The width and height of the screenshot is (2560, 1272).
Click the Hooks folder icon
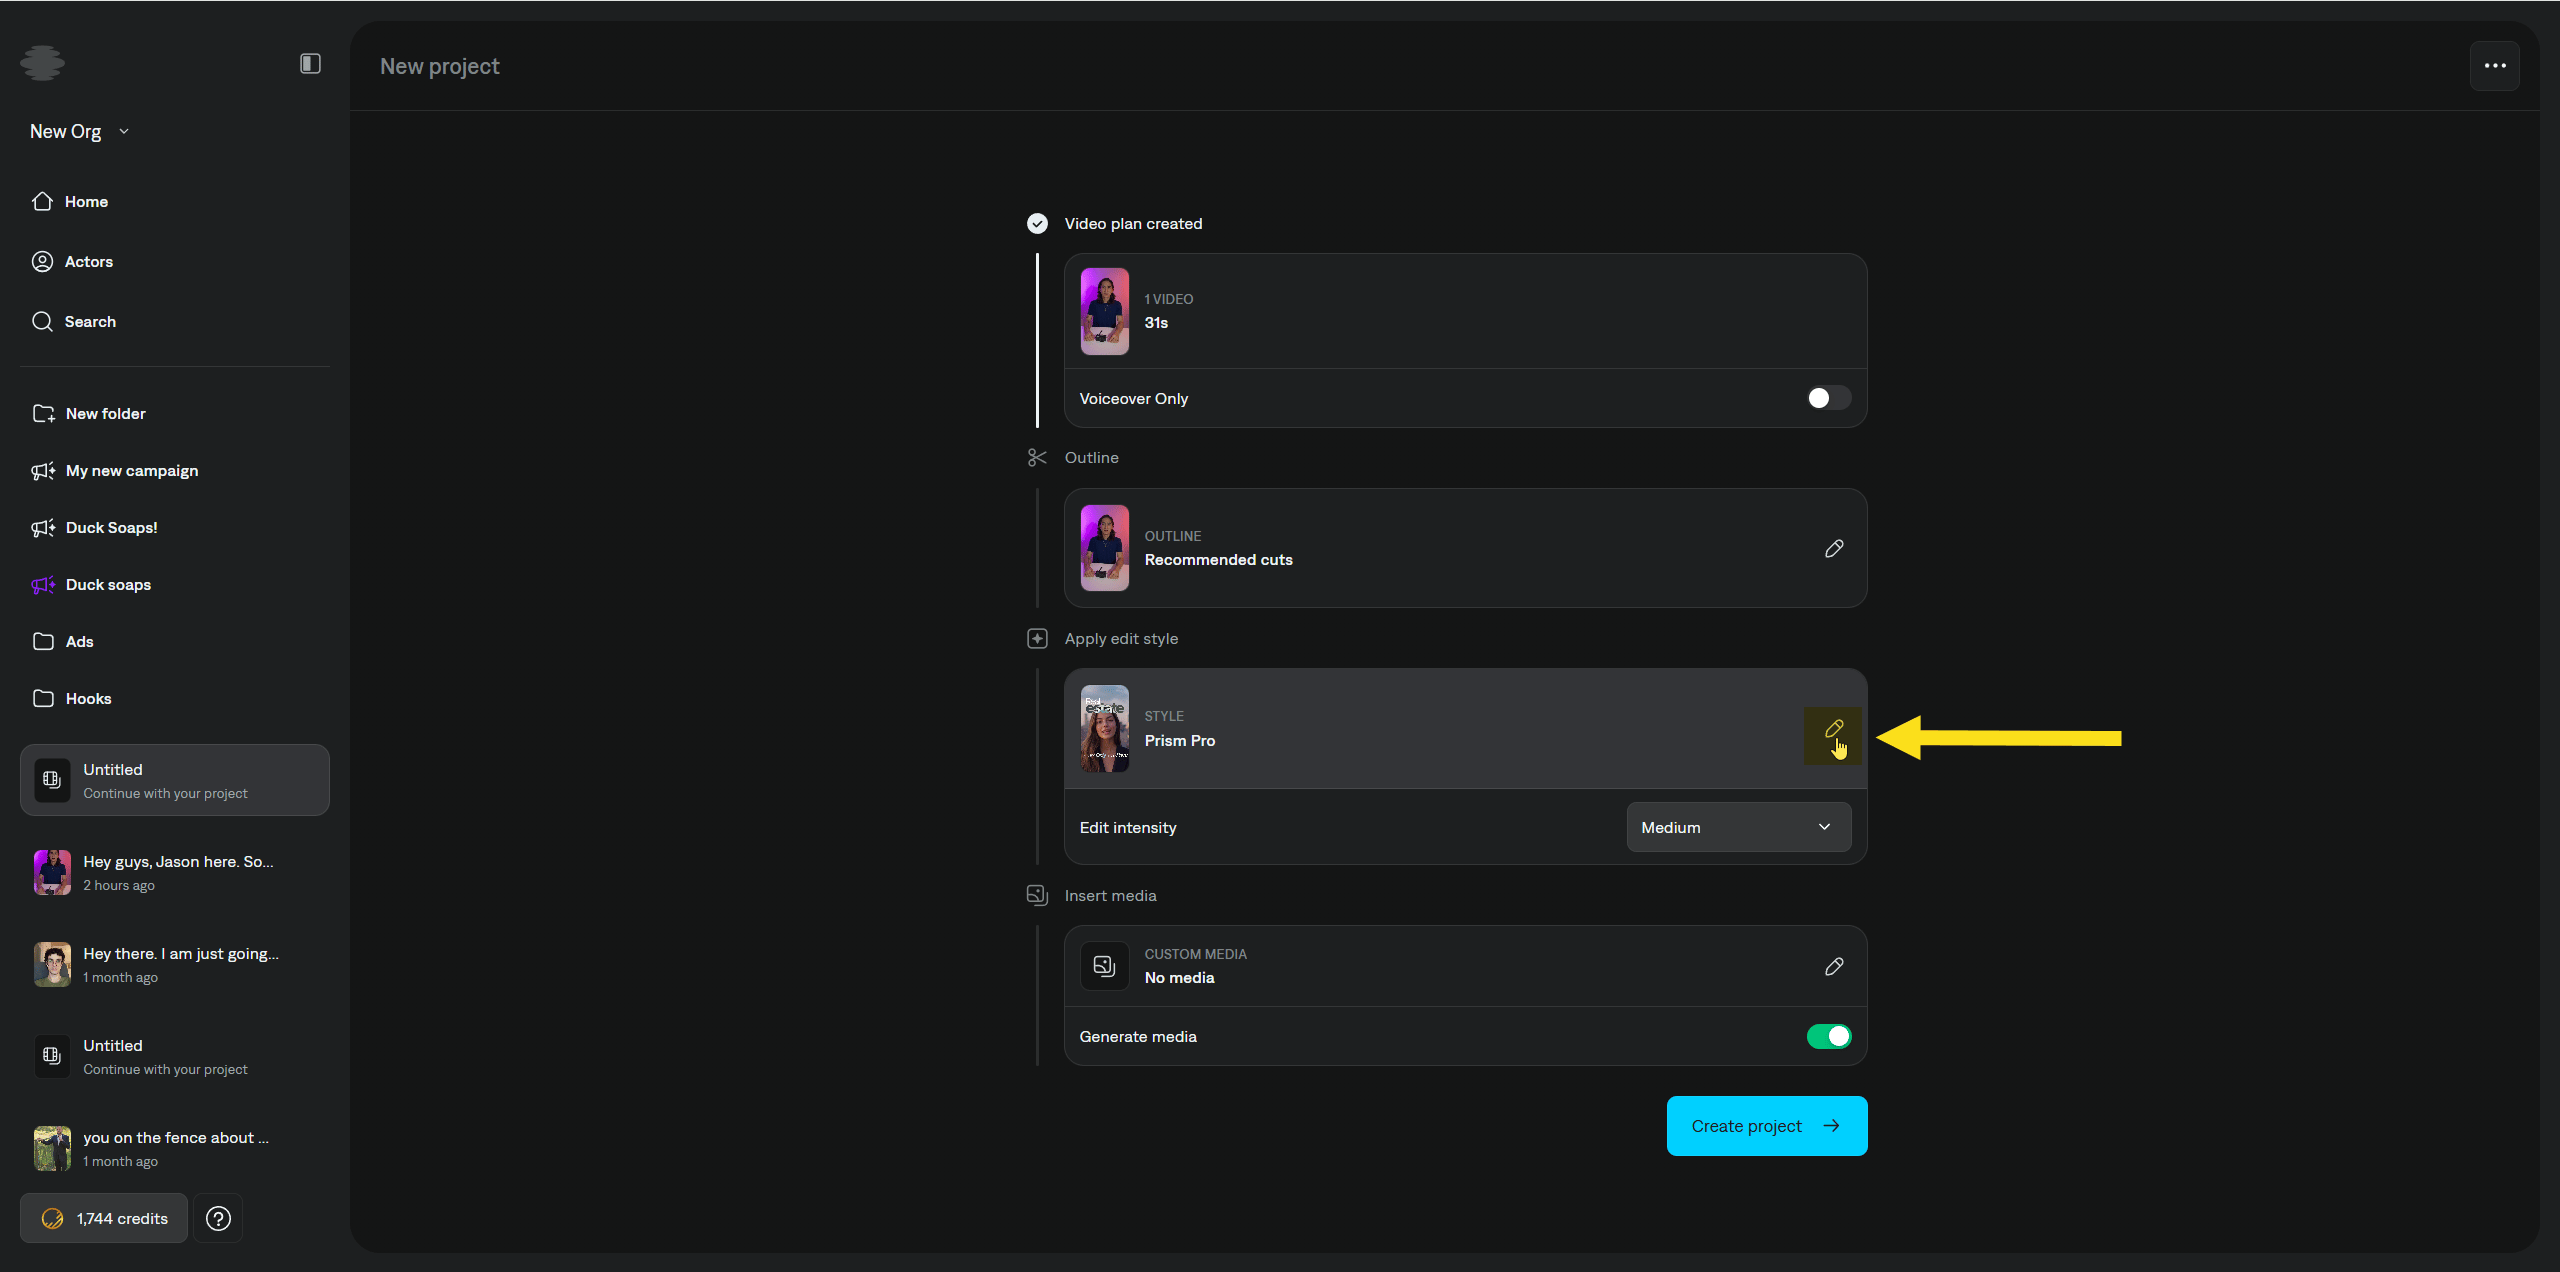point(43,699)
